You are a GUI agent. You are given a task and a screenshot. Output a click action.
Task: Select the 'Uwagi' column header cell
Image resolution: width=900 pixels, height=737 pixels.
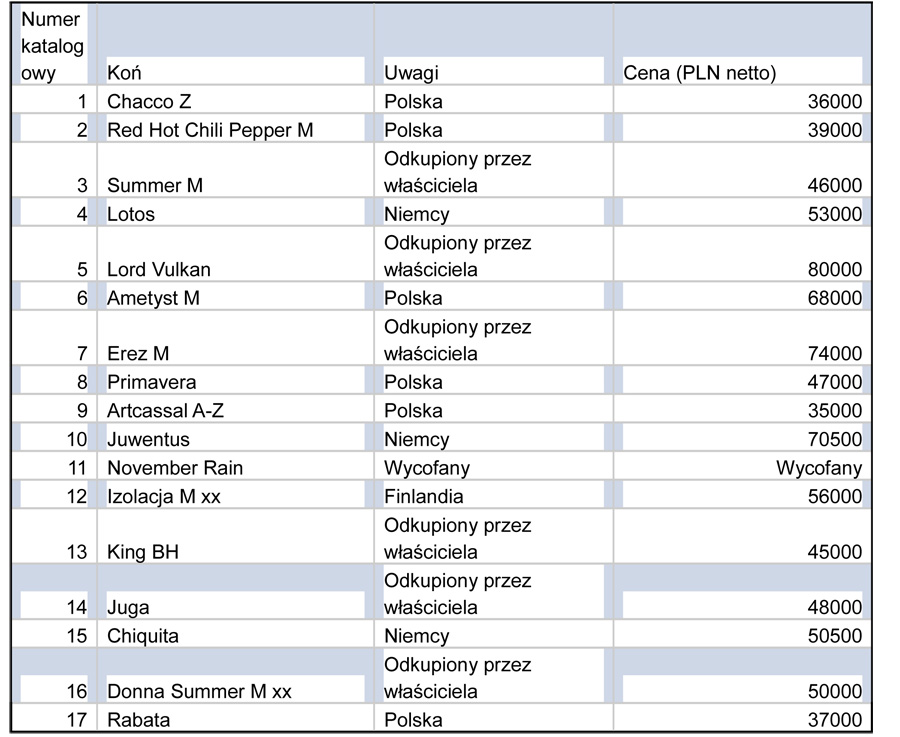pos(411,72)
